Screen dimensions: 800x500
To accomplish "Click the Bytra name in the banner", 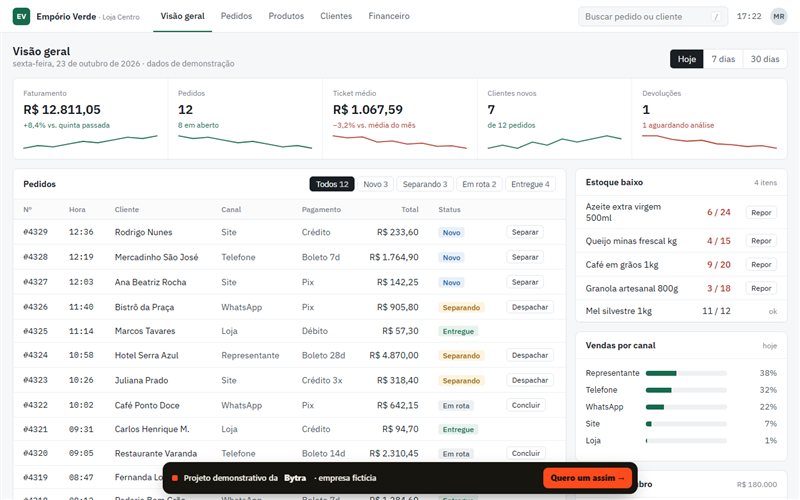I will click(x=295, y=478).
